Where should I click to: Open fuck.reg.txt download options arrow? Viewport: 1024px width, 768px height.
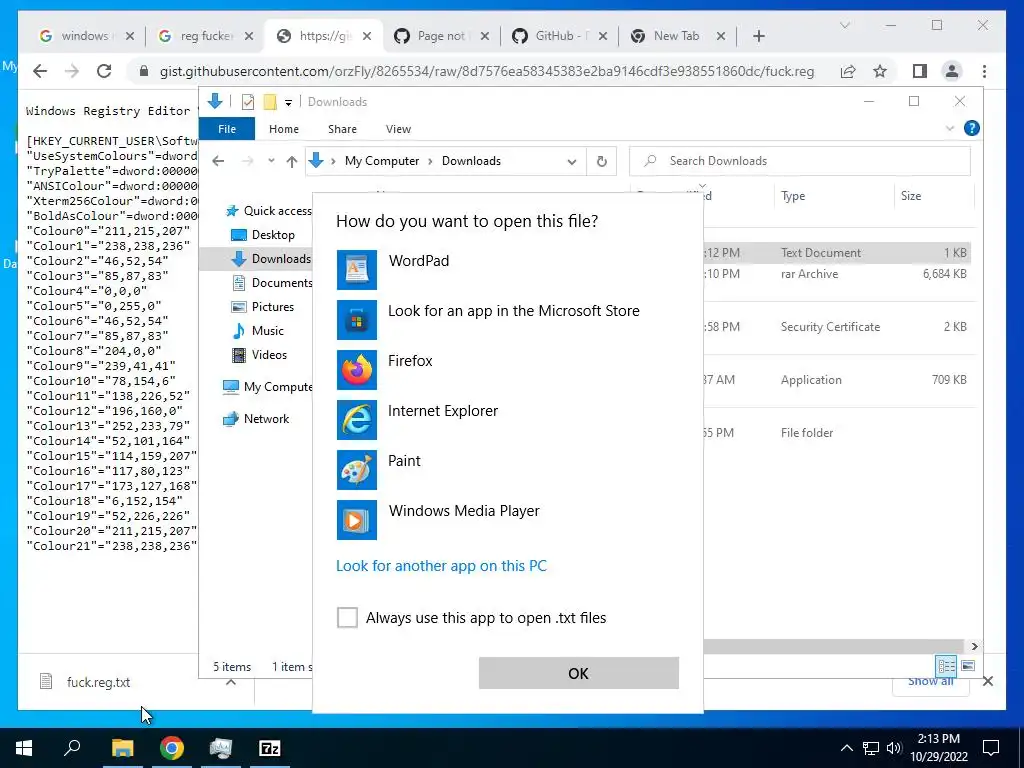click(231, 682)
